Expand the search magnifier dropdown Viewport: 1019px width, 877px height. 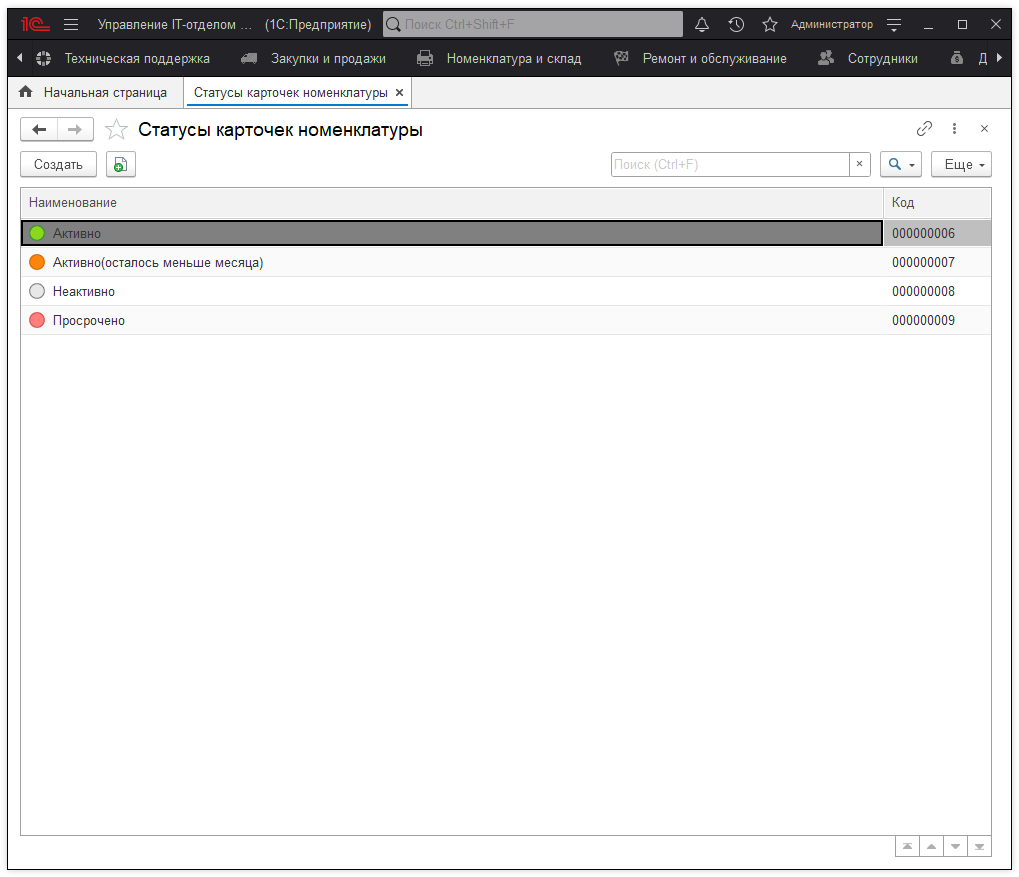[x=902, y=165]
